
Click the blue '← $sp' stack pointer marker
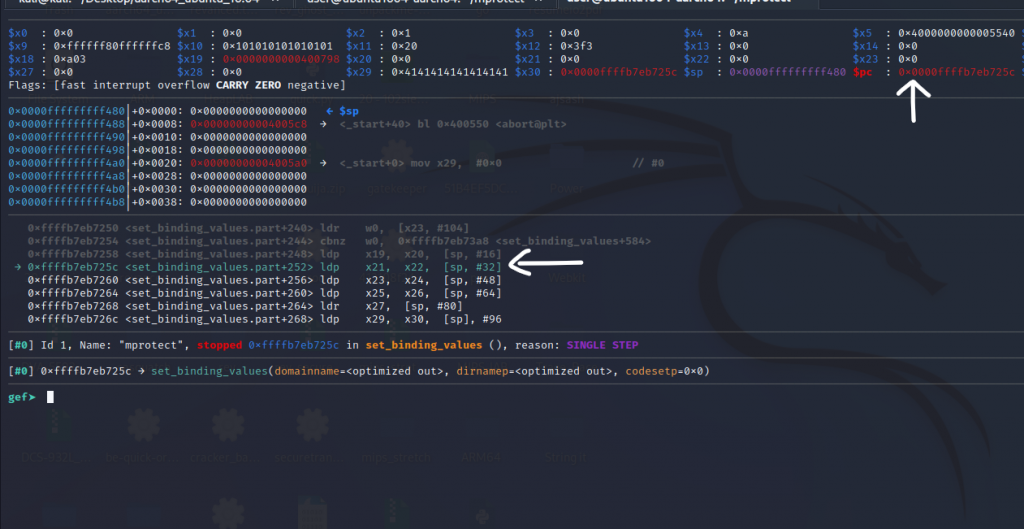(x=343, y=110)
